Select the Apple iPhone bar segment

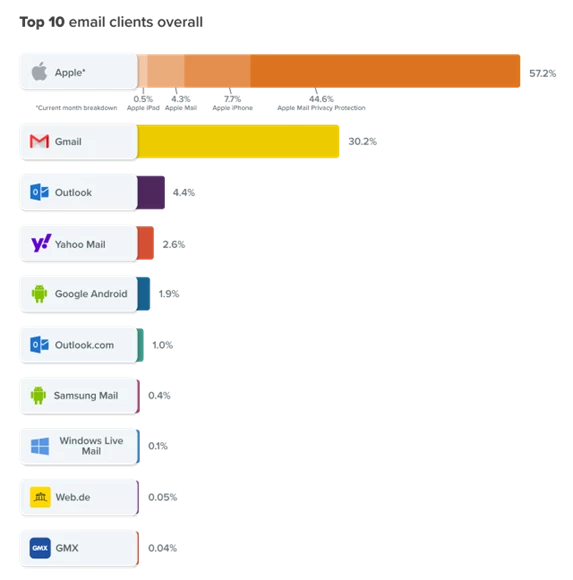tap(218, 71)
